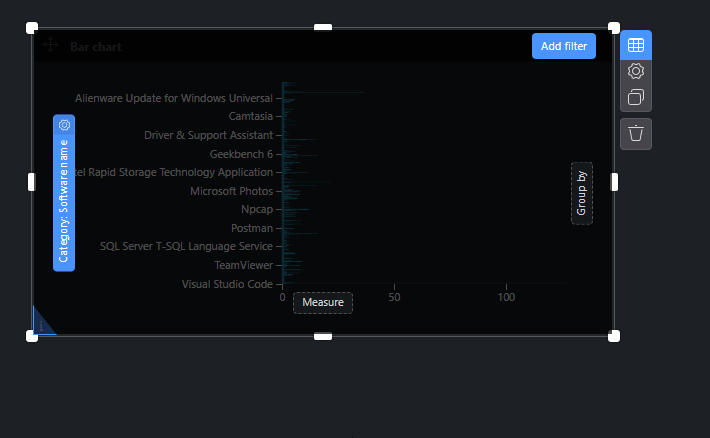710x438 pixels.
Task: Click the Microsoft Photos axis label
Action: click(231, 191)
